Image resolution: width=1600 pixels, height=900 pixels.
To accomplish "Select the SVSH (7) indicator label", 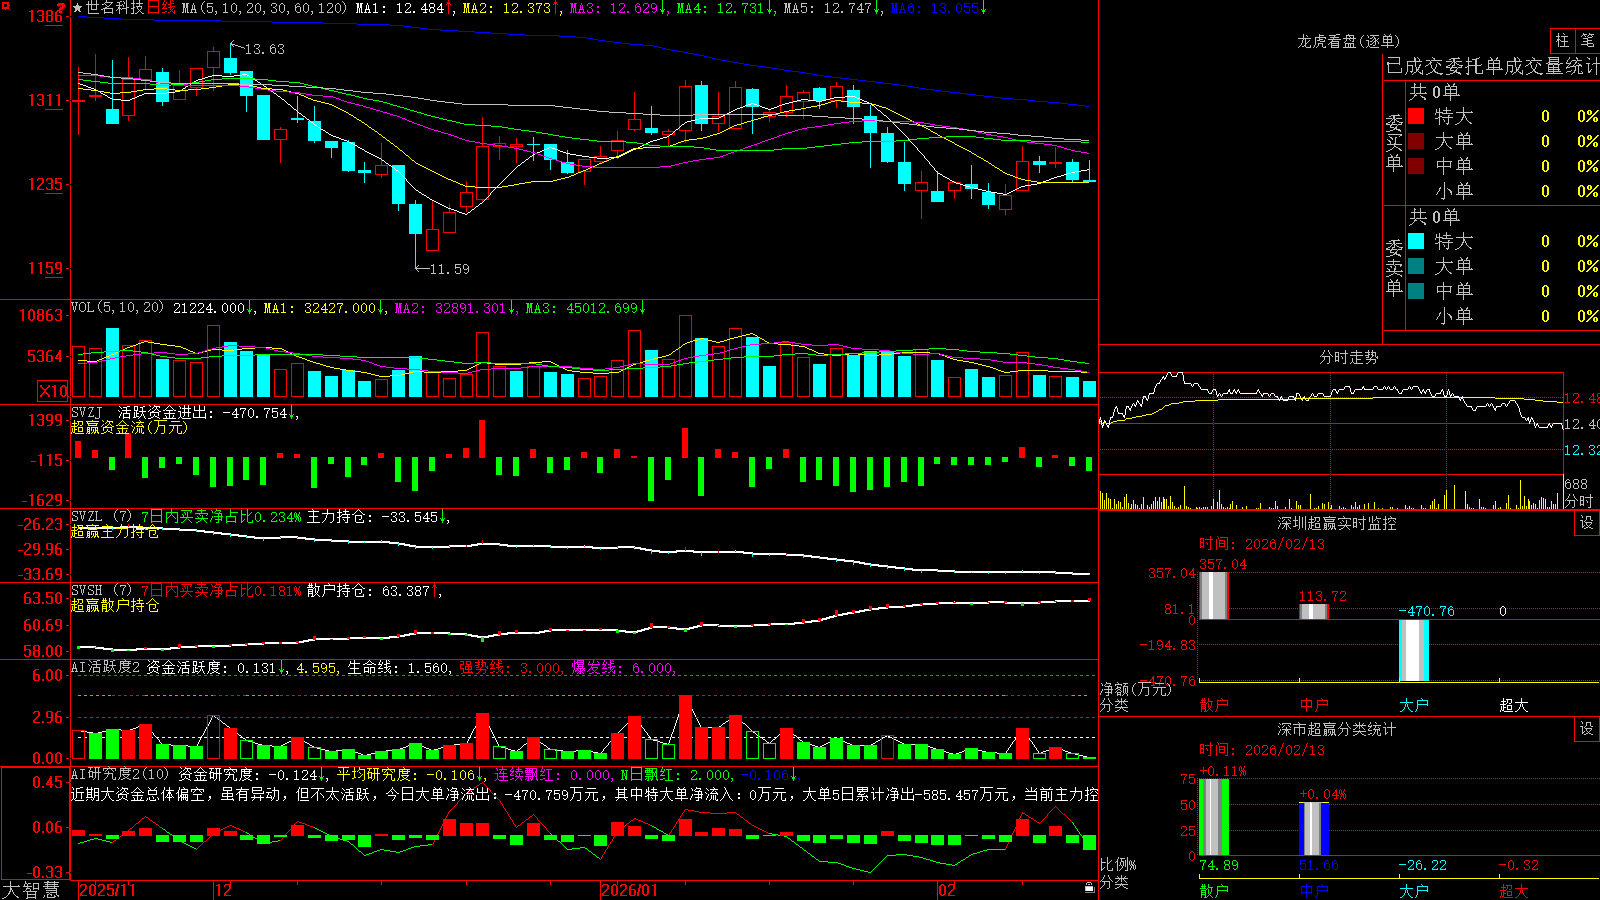I will pos(101,591).
